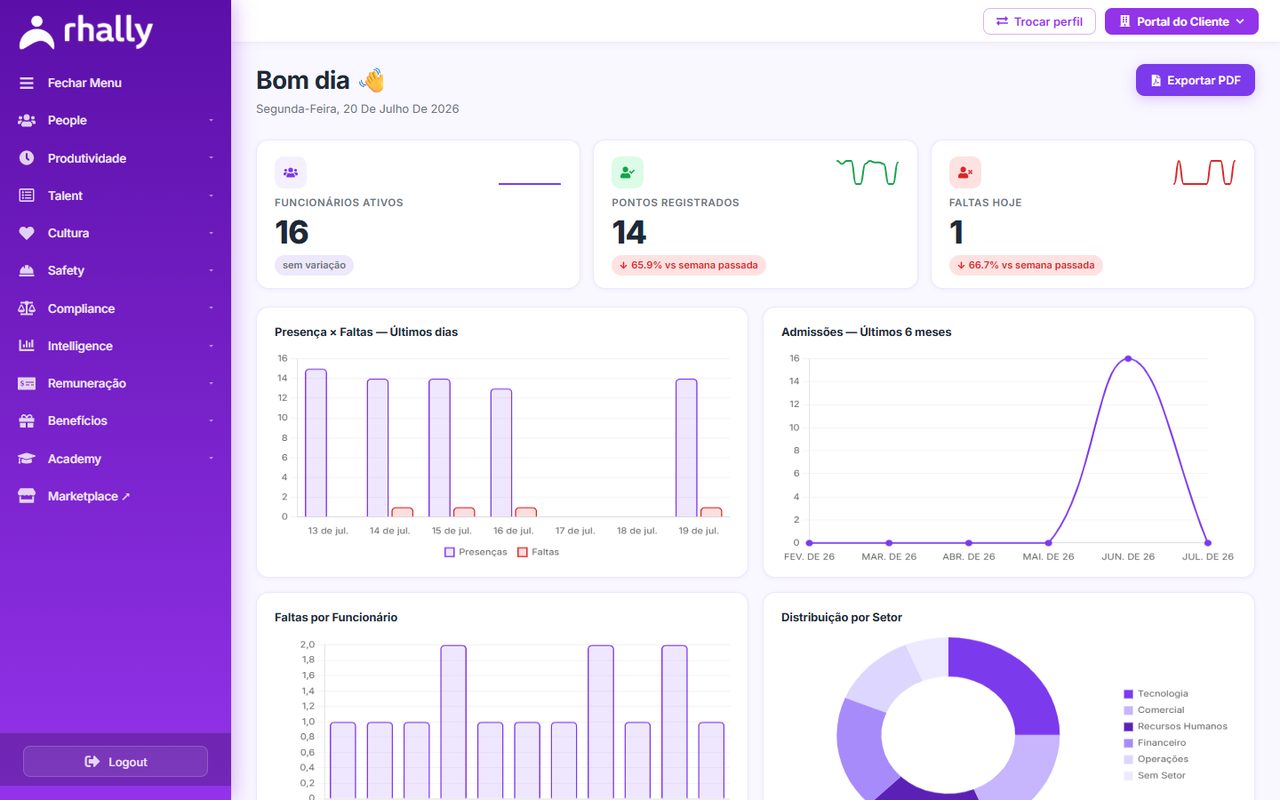Click the 19 de jul. presence bar

tap(686, 448)
